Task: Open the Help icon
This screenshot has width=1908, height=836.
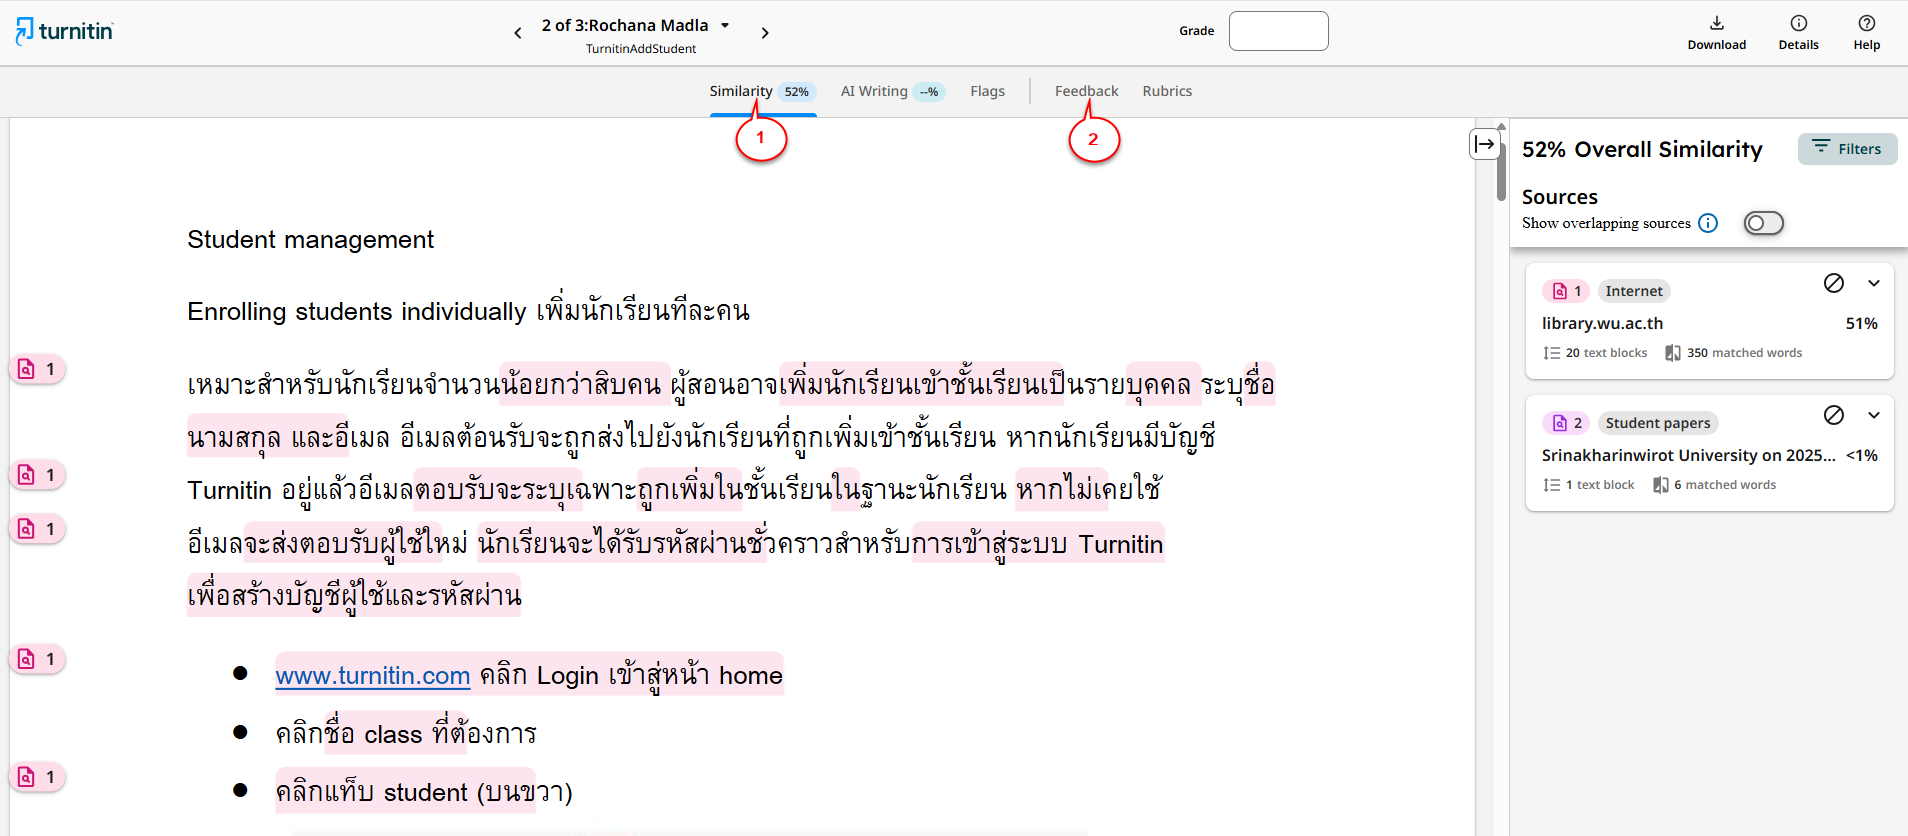Action: click(x=1866, y=24)
